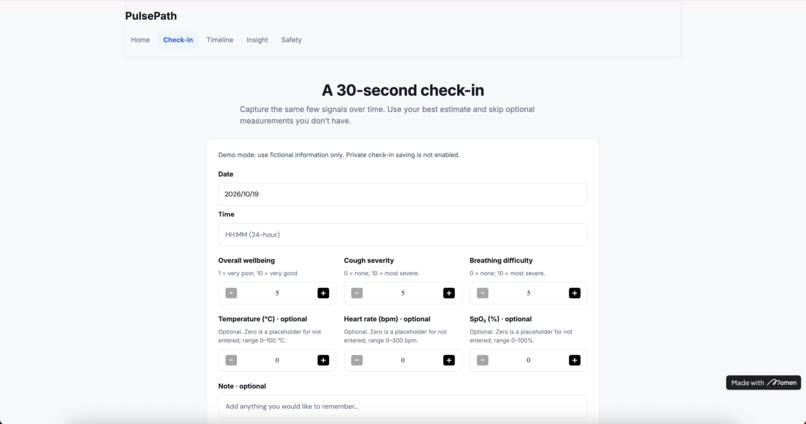Image resolution: width=806 pixels, height=424 pixels.
Task: Open the Home tab
Action: tap(140, 40)
